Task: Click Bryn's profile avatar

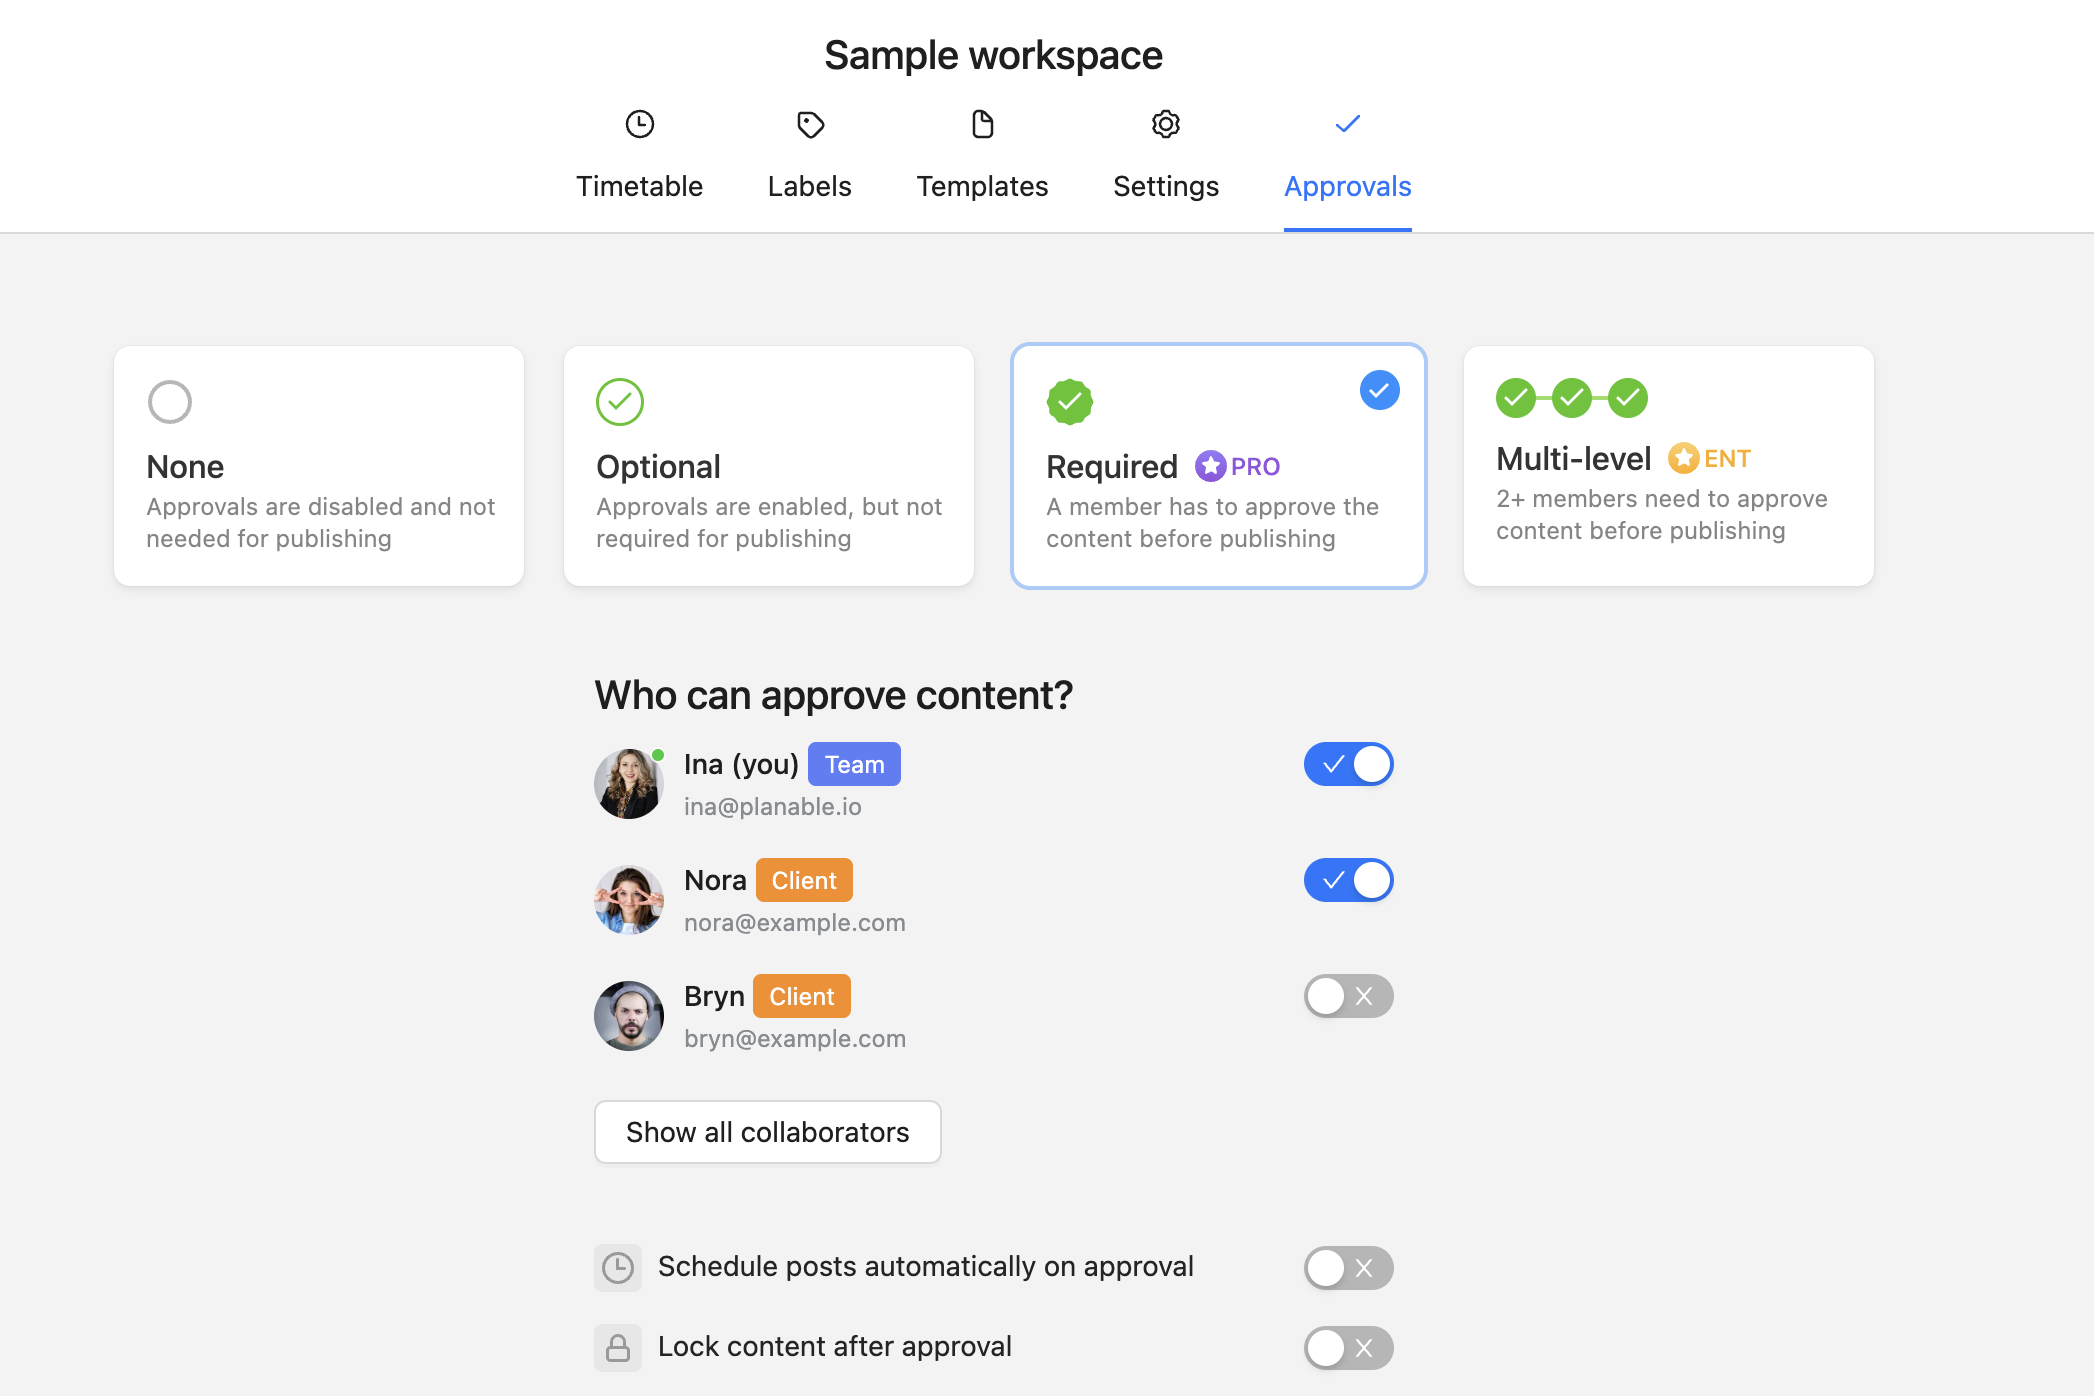Action: point(629,1016)
